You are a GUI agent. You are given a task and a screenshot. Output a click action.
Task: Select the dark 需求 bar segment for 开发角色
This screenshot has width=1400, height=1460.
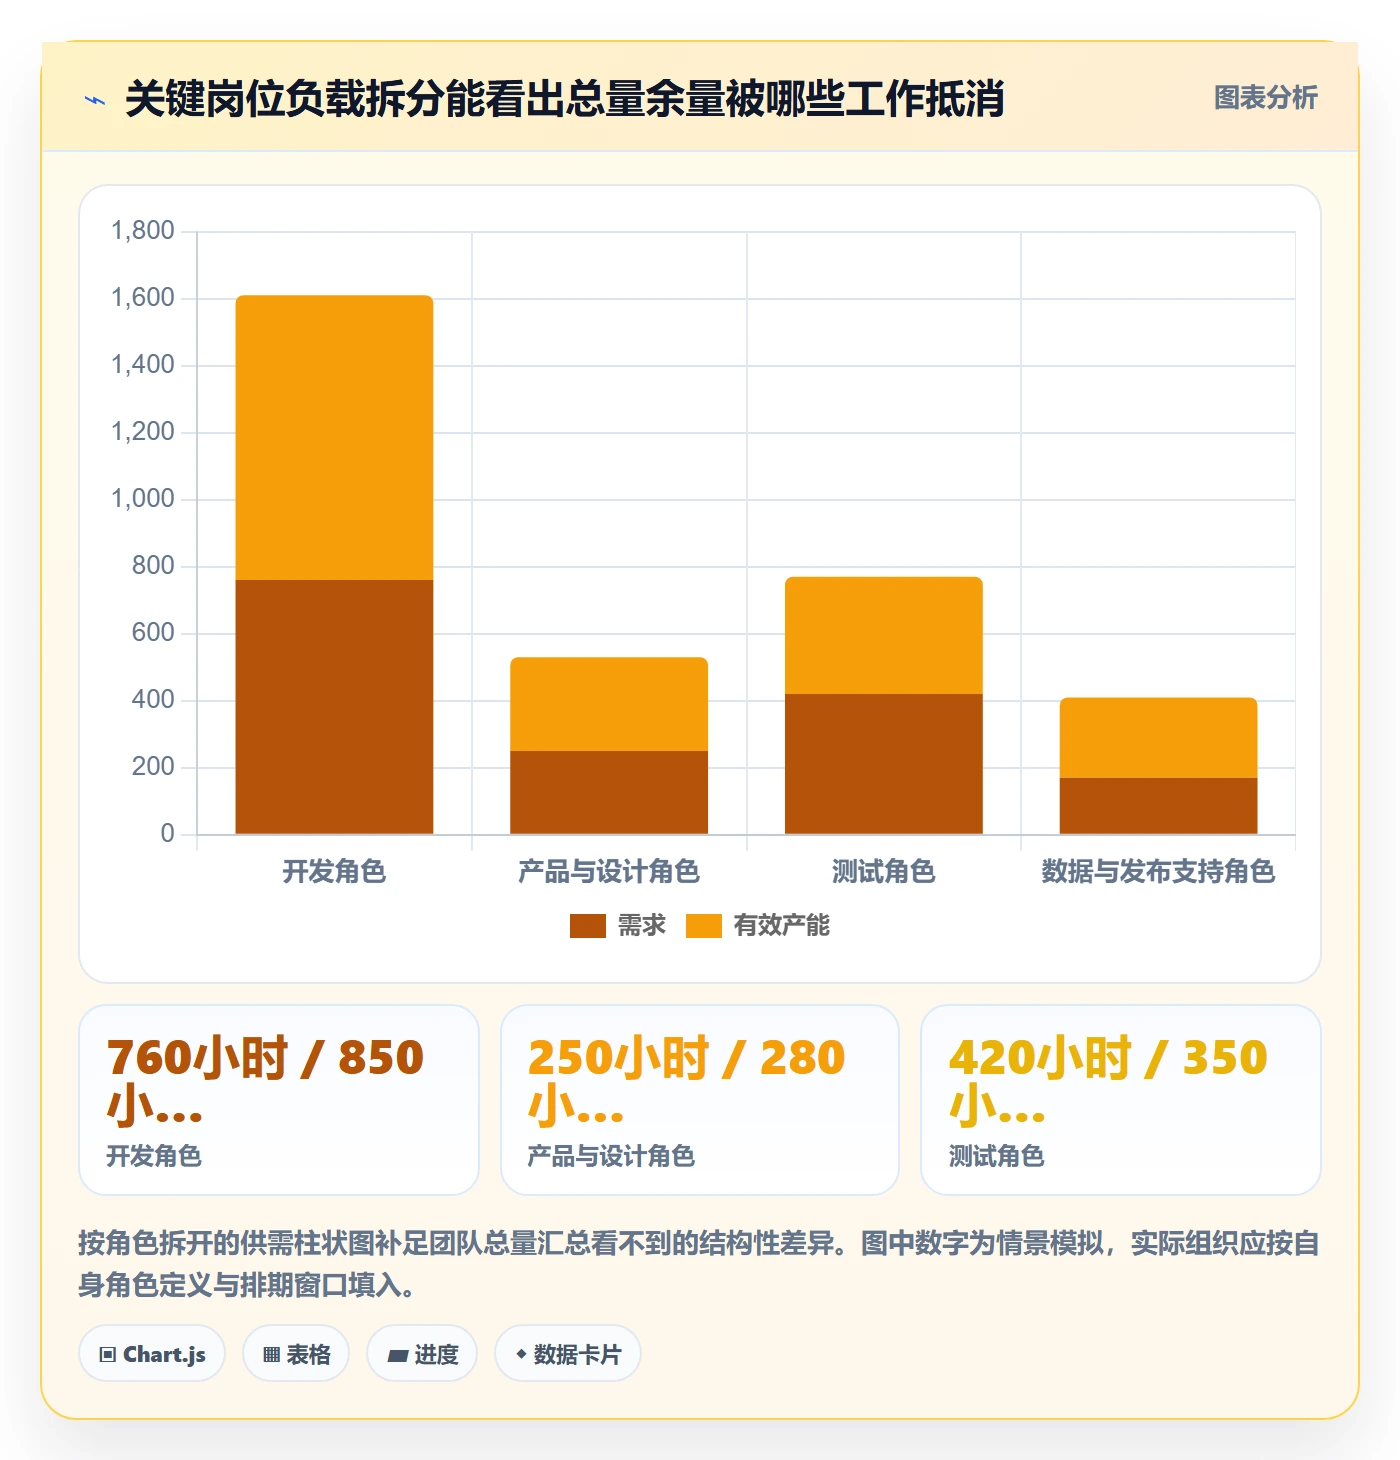click(x=334, y=707)
